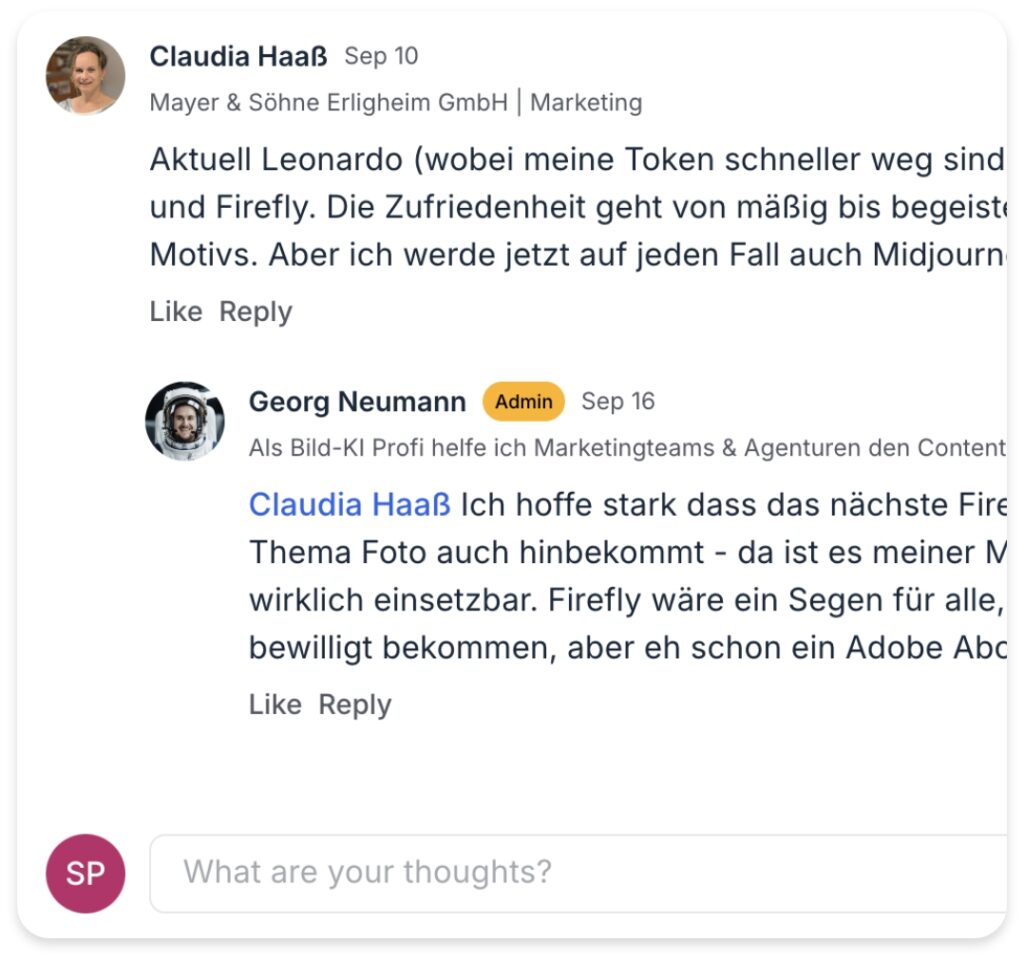Click the comment line starting 'und Firefly'

pyautogui.click(x=576, y=207)
